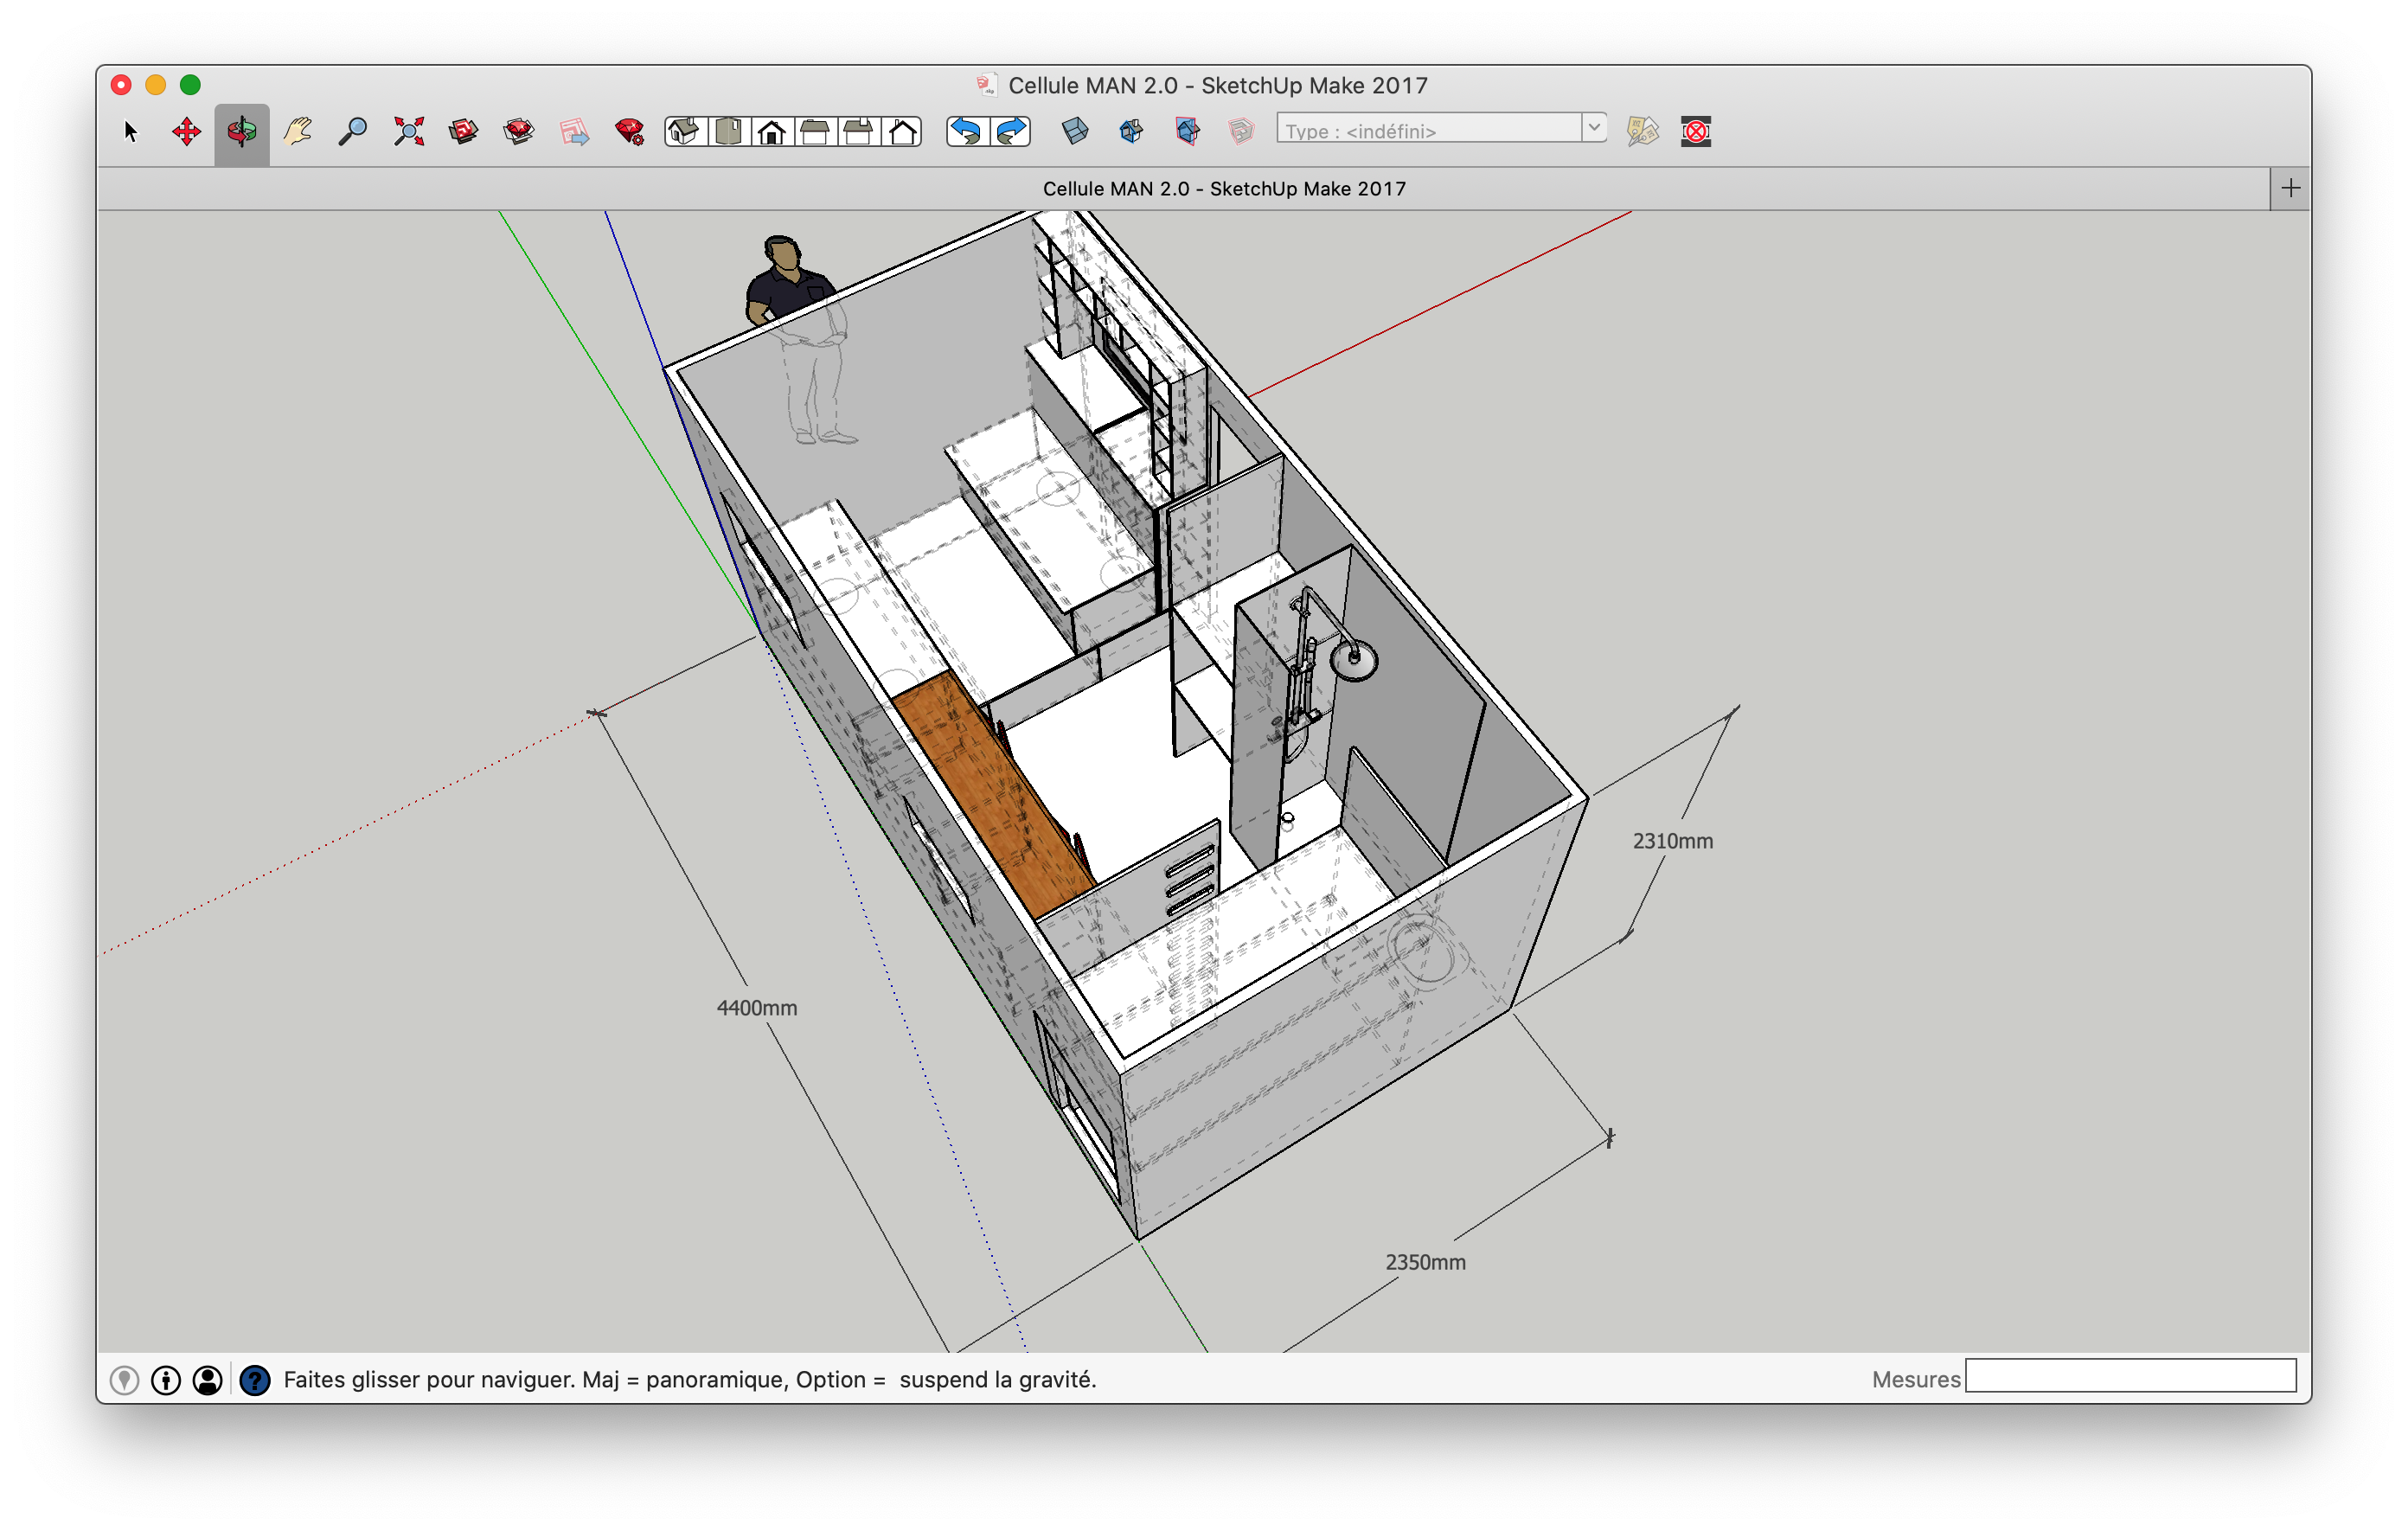Click the plus to add scene tab

click(2290, 188)
